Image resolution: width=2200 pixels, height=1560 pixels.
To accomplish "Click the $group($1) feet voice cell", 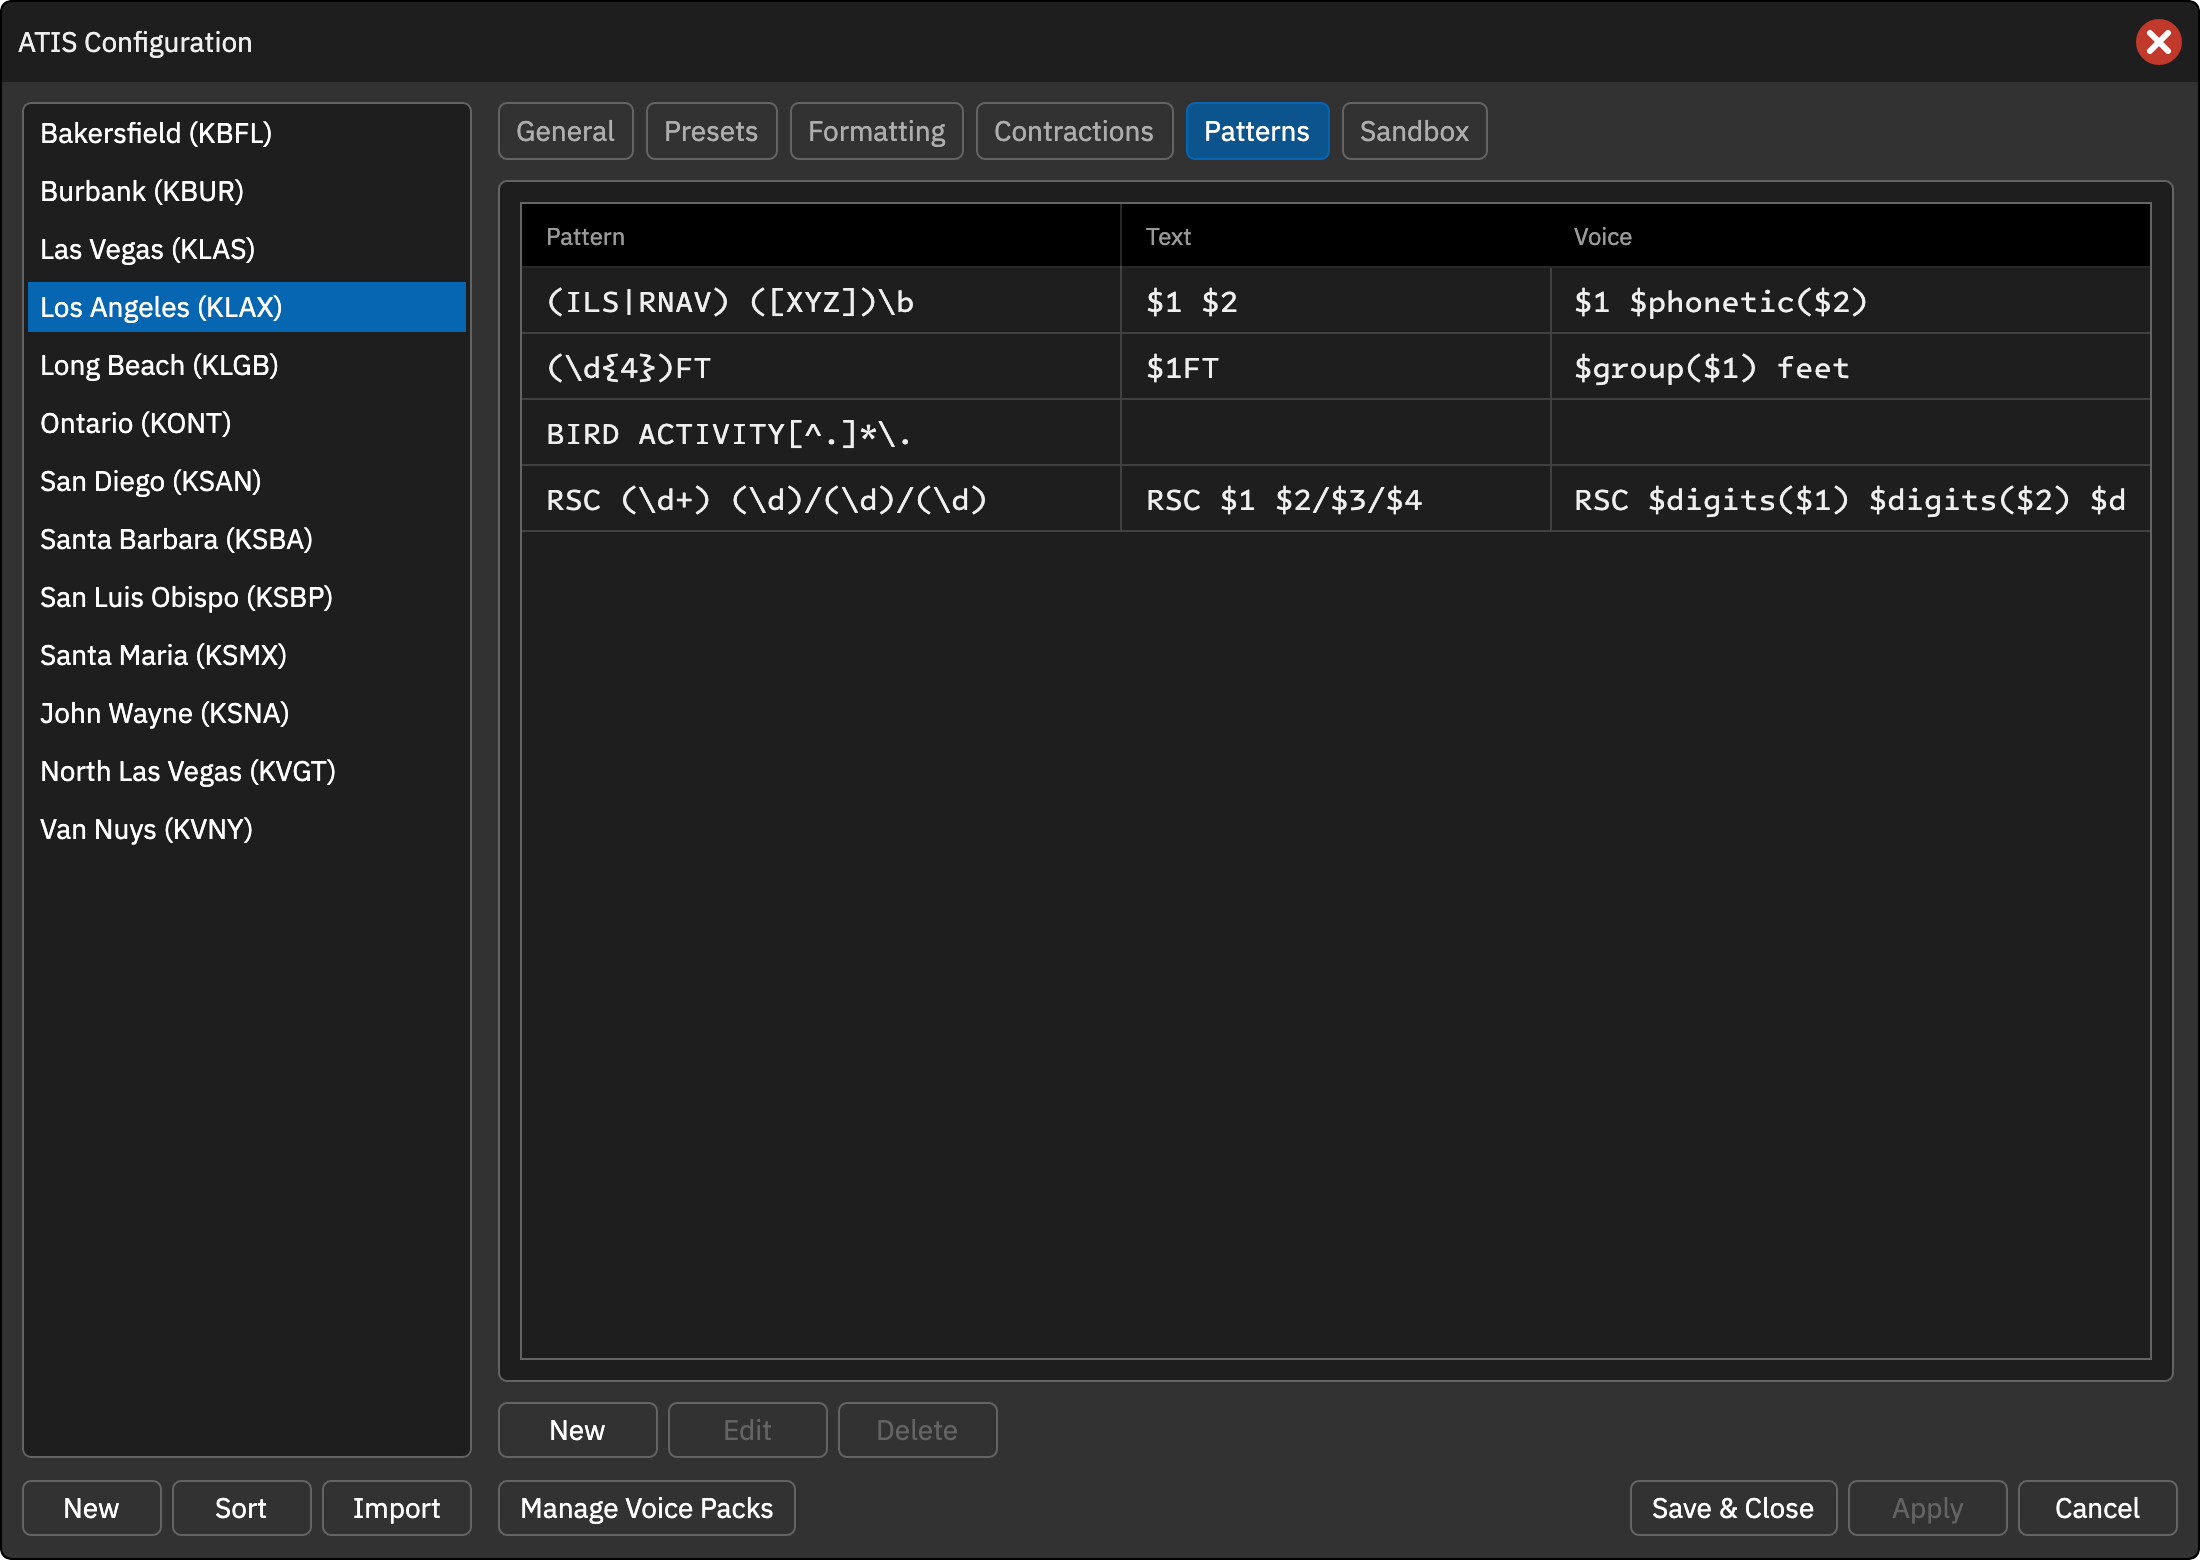I will tap(1851, 367).
